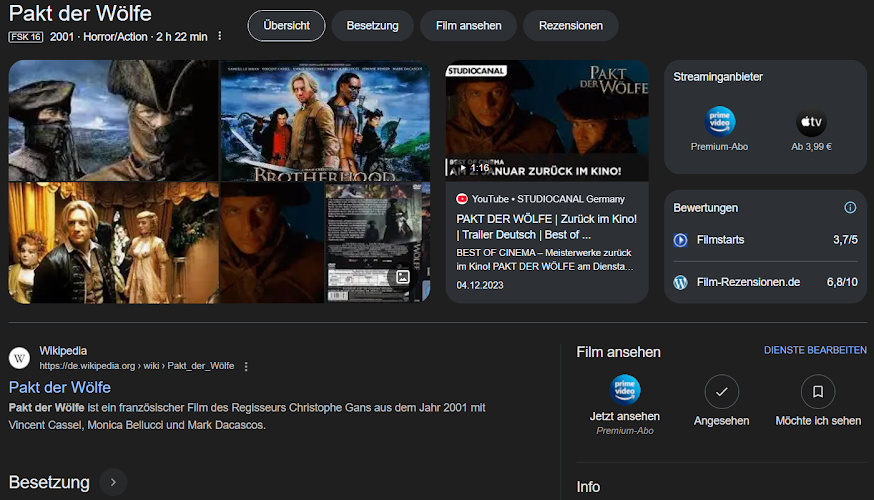The image size is (874, 500).
Task: Open the Pakt der Wölfe Wikipedia link
Action: tap(60, 387)
